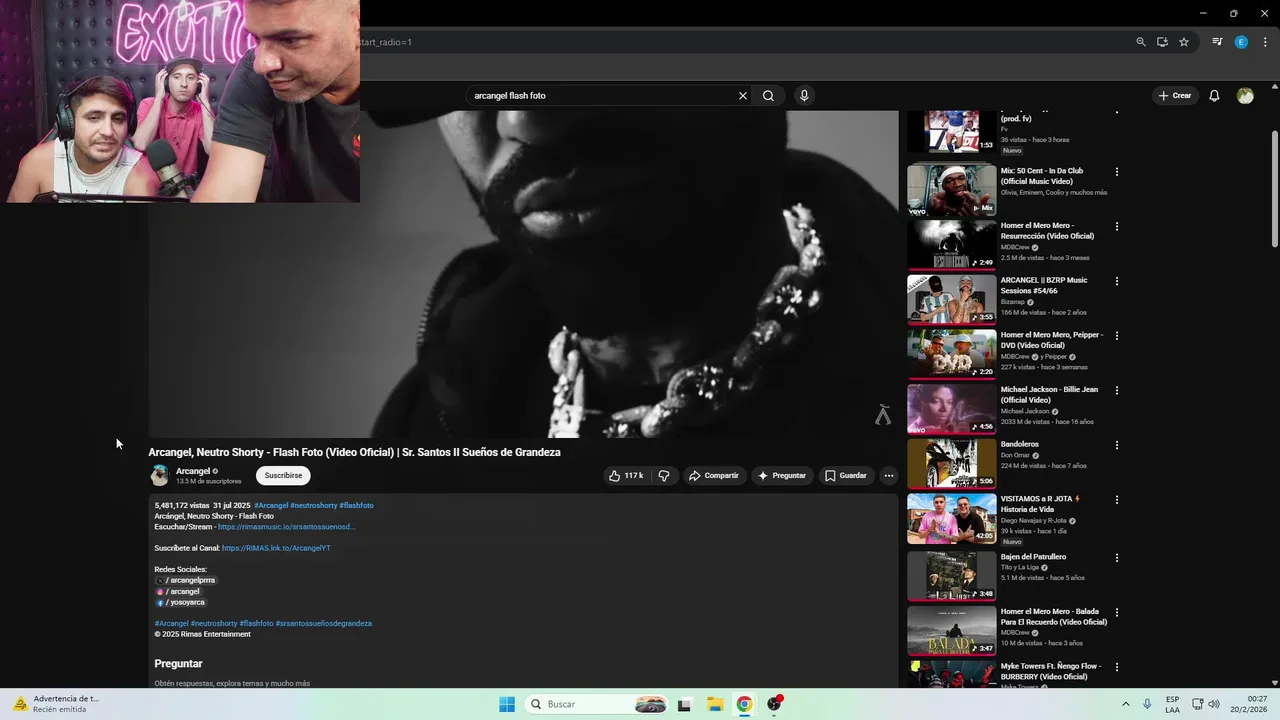Click the #srsantossueñosdegrandeza hashtag
Viewport: 1280px width, 720px height.
click(x=324, y=623)
